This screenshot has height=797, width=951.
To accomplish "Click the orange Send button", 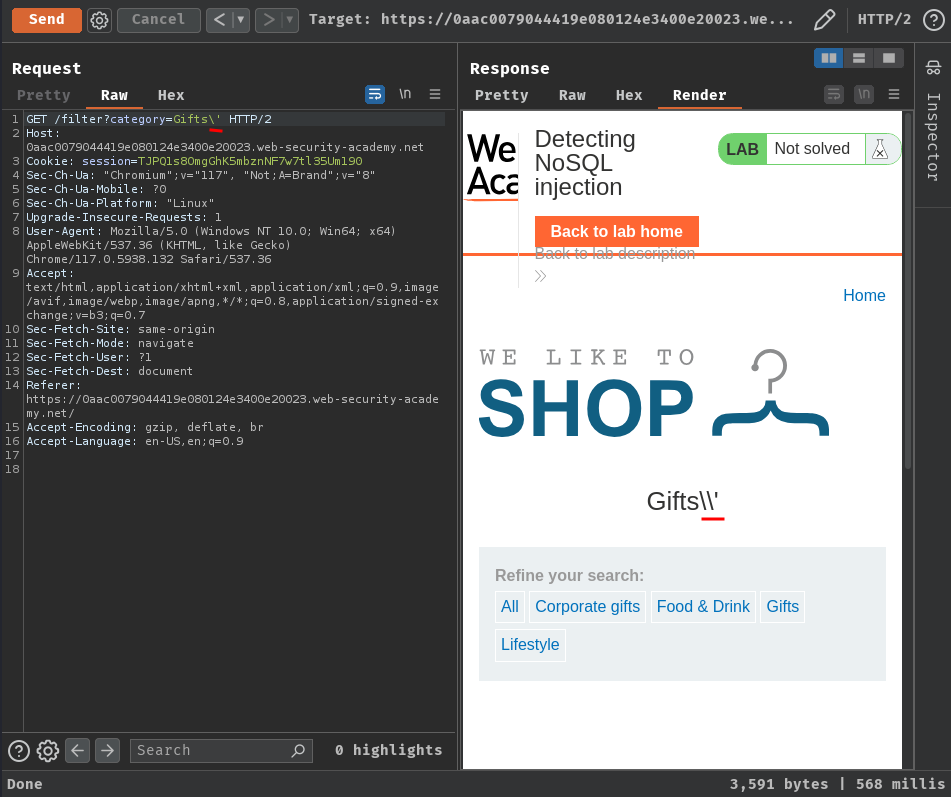I will tap(47, 20).
